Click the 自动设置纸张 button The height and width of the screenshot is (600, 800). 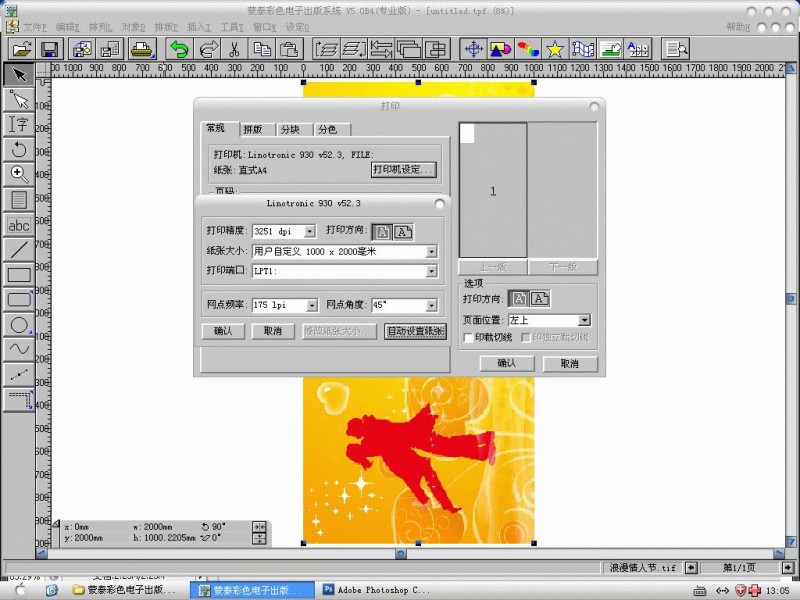tap(414, 331)
